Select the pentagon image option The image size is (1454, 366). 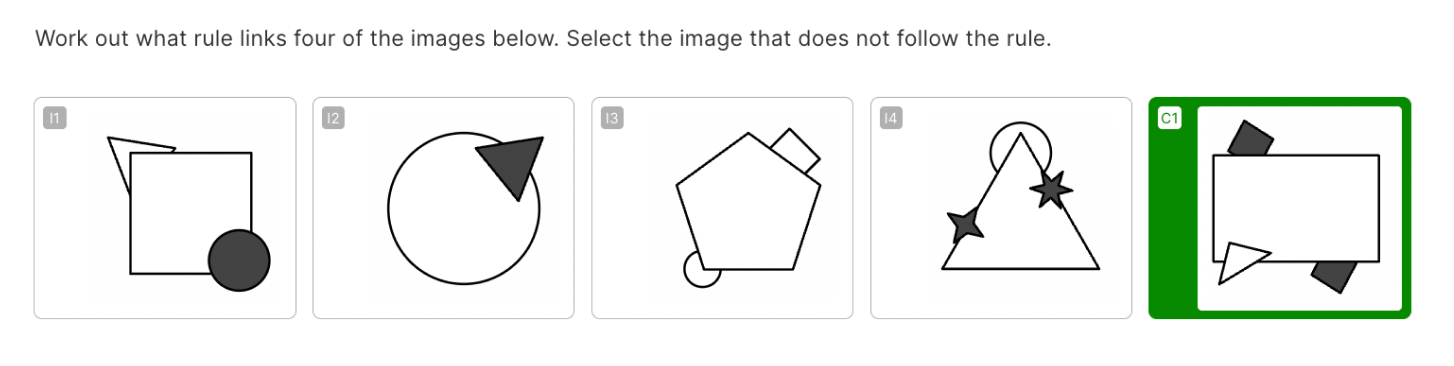pyautogui.click(x=722, y=208)
